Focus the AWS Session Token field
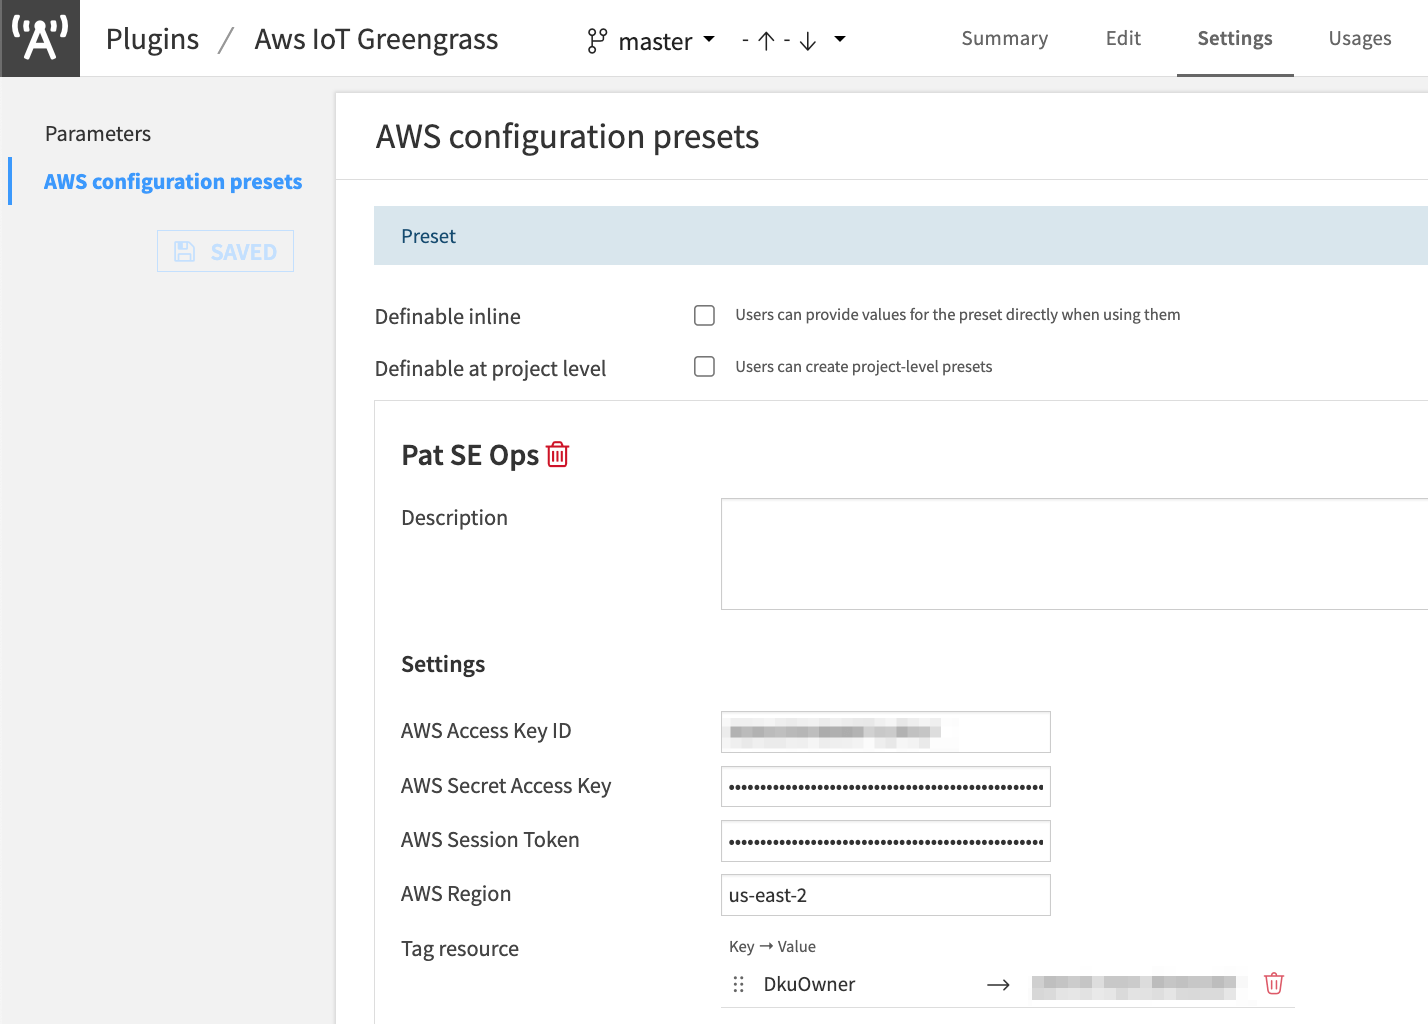 (885, 841)
